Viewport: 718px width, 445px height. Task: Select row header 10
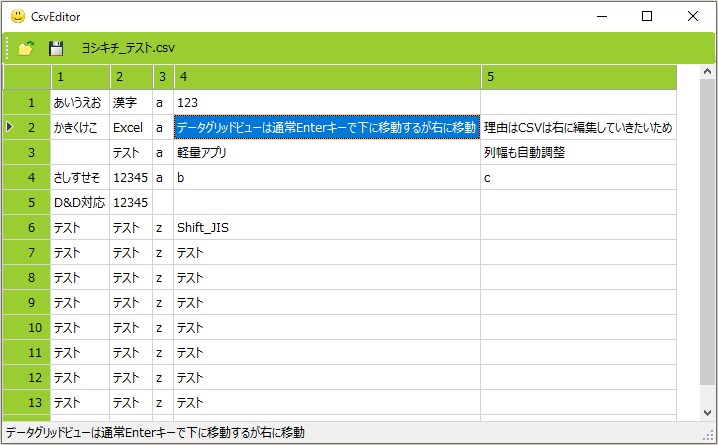27,327
